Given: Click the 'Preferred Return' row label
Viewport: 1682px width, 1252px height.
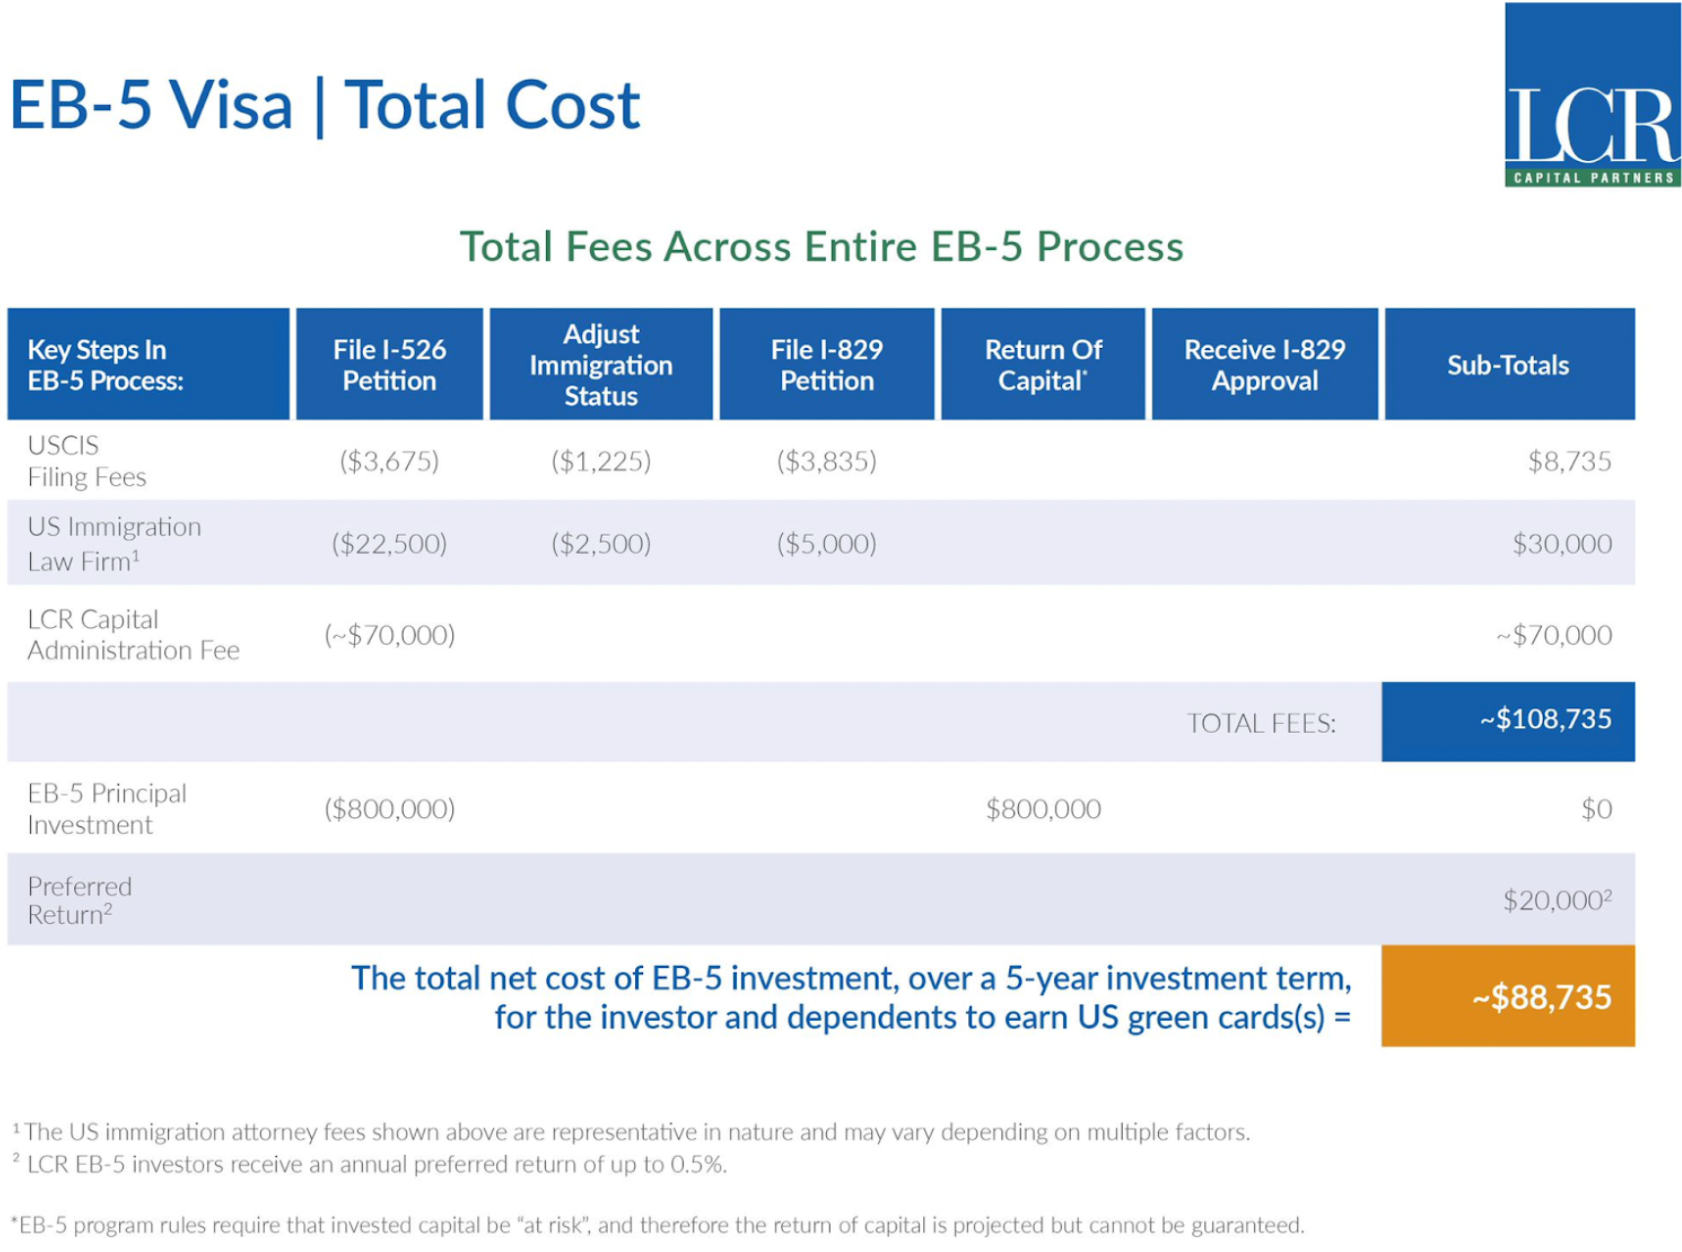Looking at the screenshot, I should 80,900.
